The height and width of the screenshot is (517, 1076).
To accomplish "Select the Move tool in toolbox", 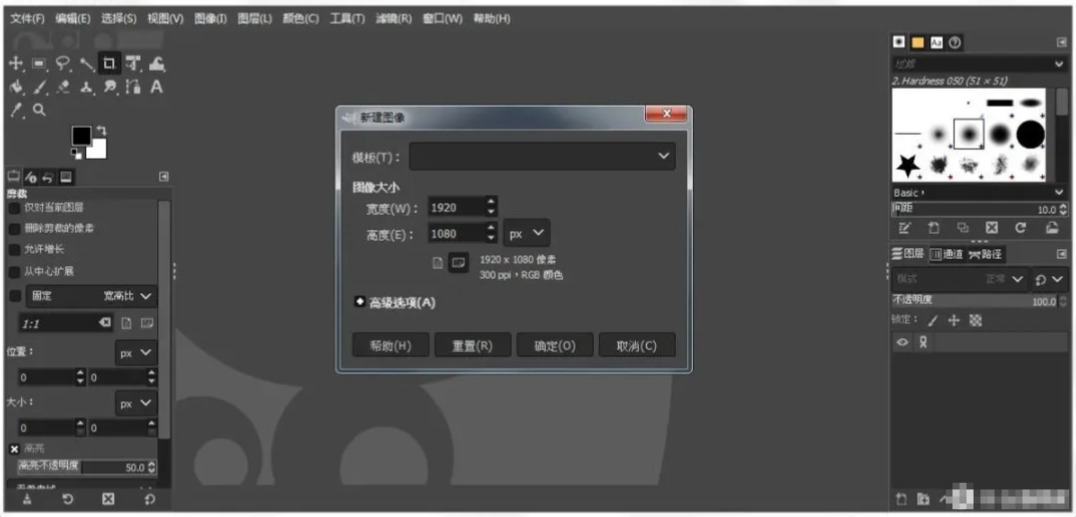I will coord(15,64).
